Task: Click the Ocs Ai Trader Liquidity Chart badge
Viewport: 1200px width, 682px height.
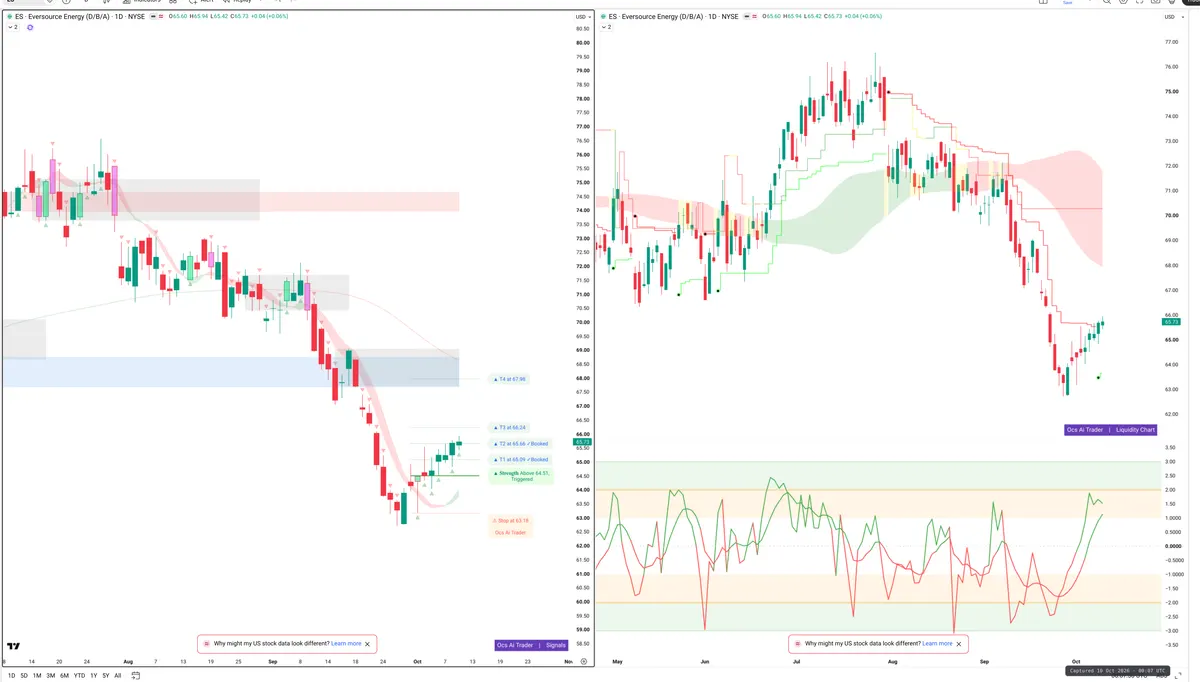Action: (1112, 430)
